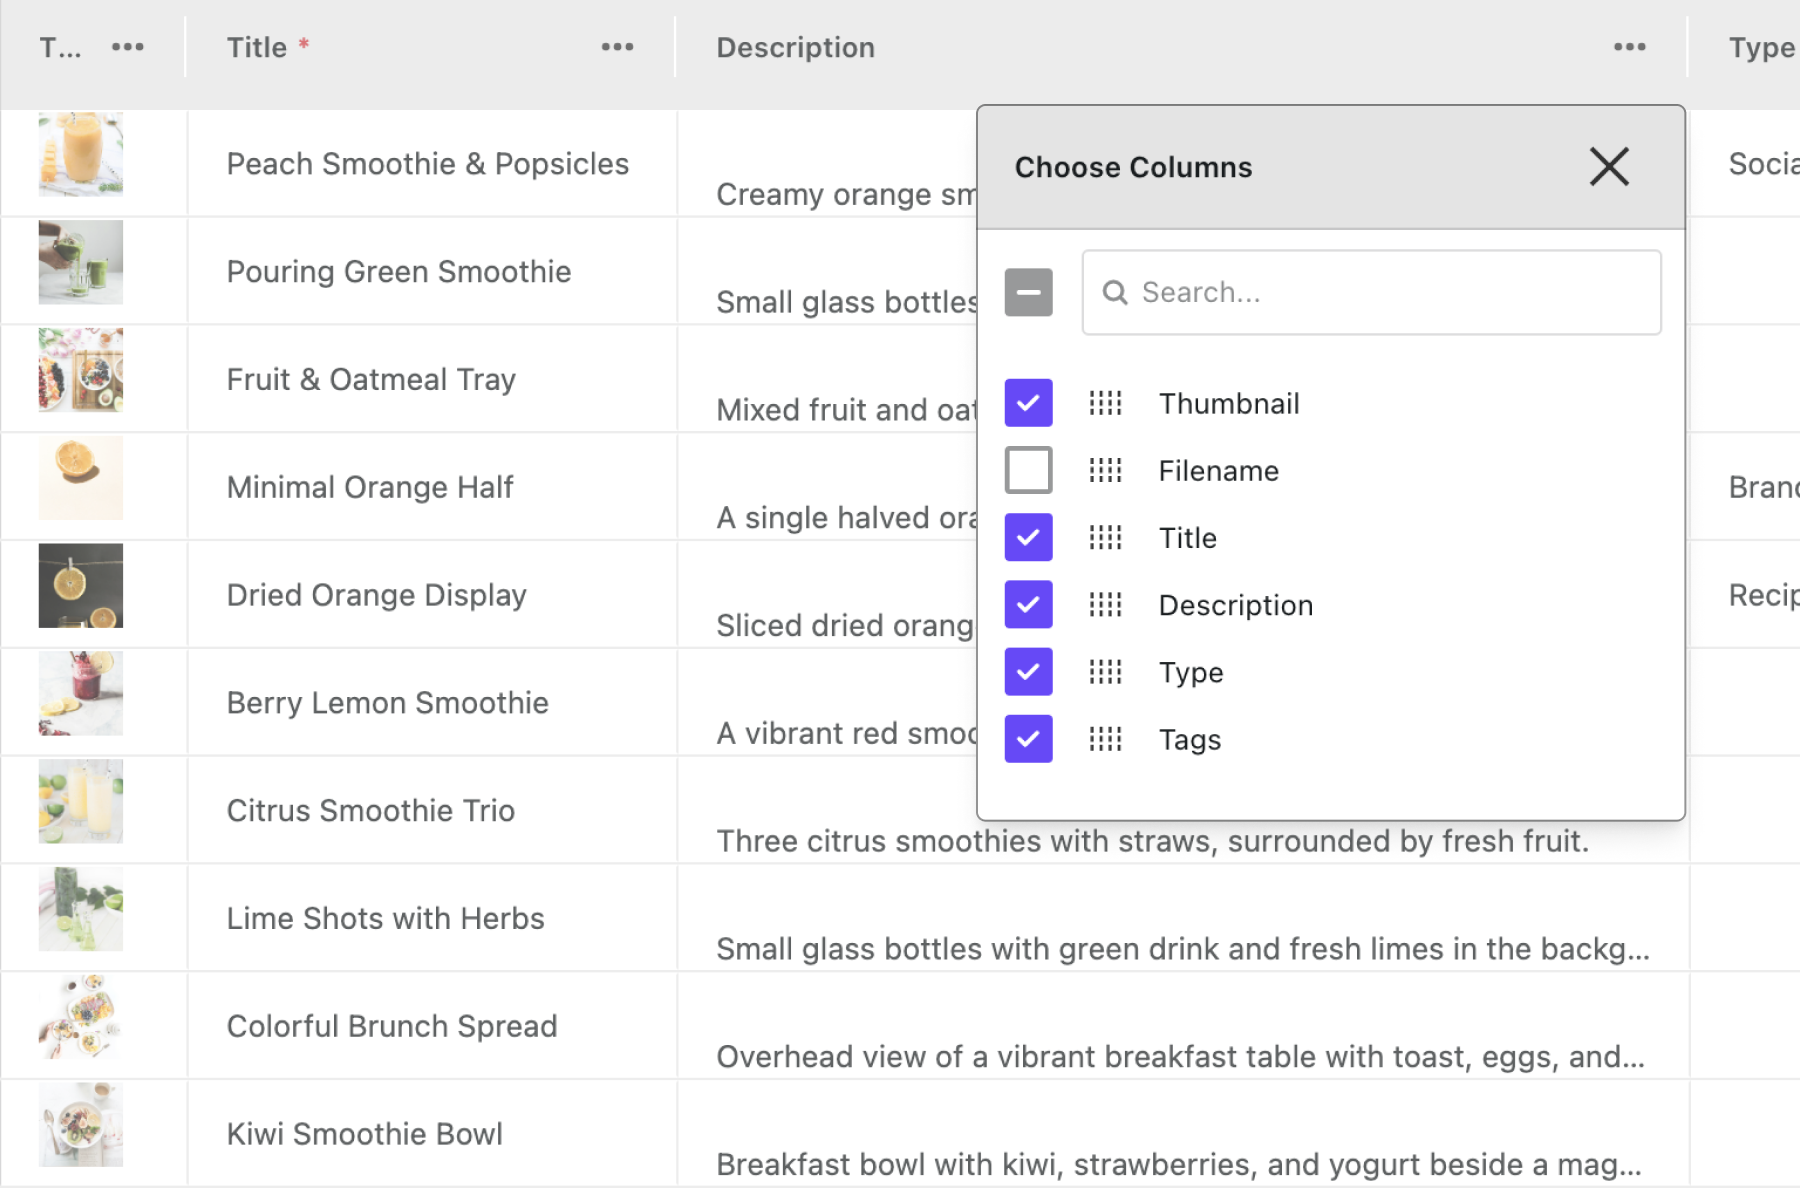The height and width of the screenshot is (1200, 1800).
Task: Open the first column's options menu
Action: (x=128, y=46)
